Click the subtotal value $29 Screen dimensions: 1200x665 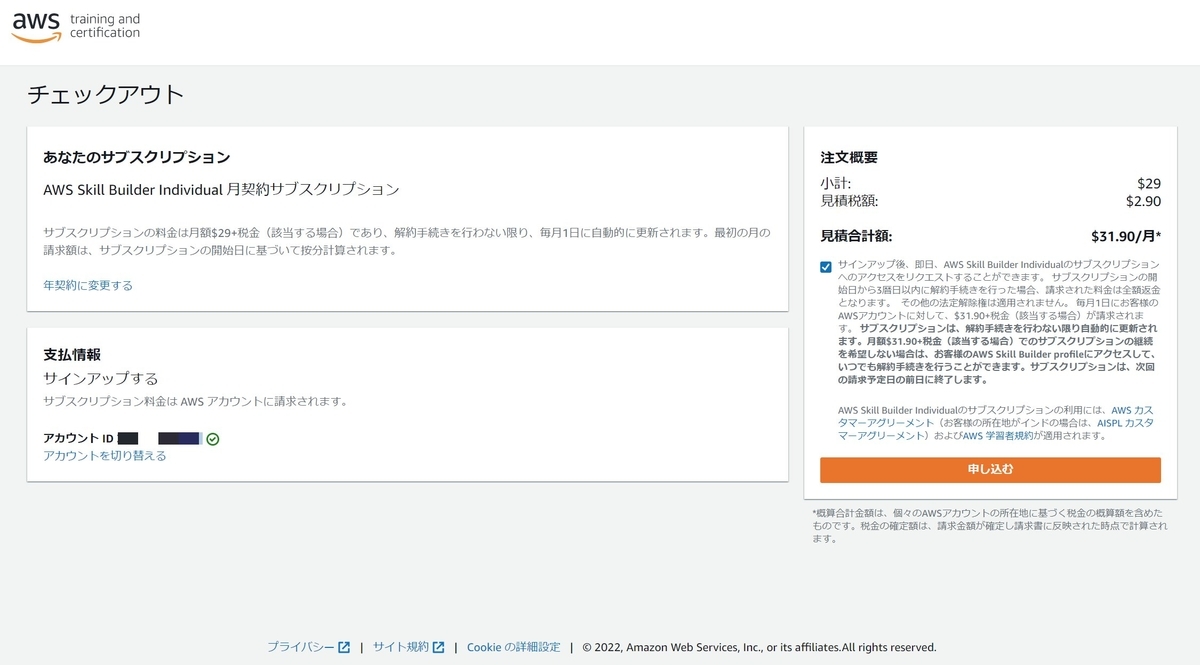tap(1149, 183)
